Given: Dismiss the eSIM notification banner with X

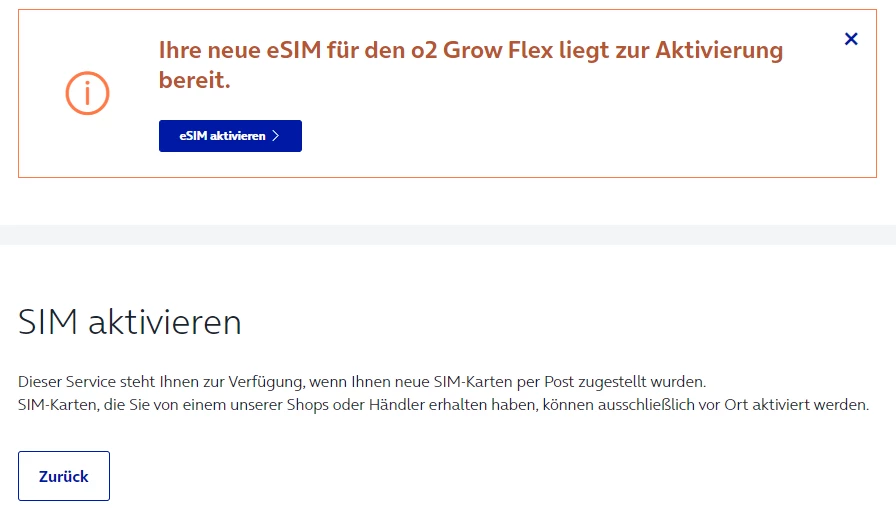Looking at the screenshot, I should (851, 39).
